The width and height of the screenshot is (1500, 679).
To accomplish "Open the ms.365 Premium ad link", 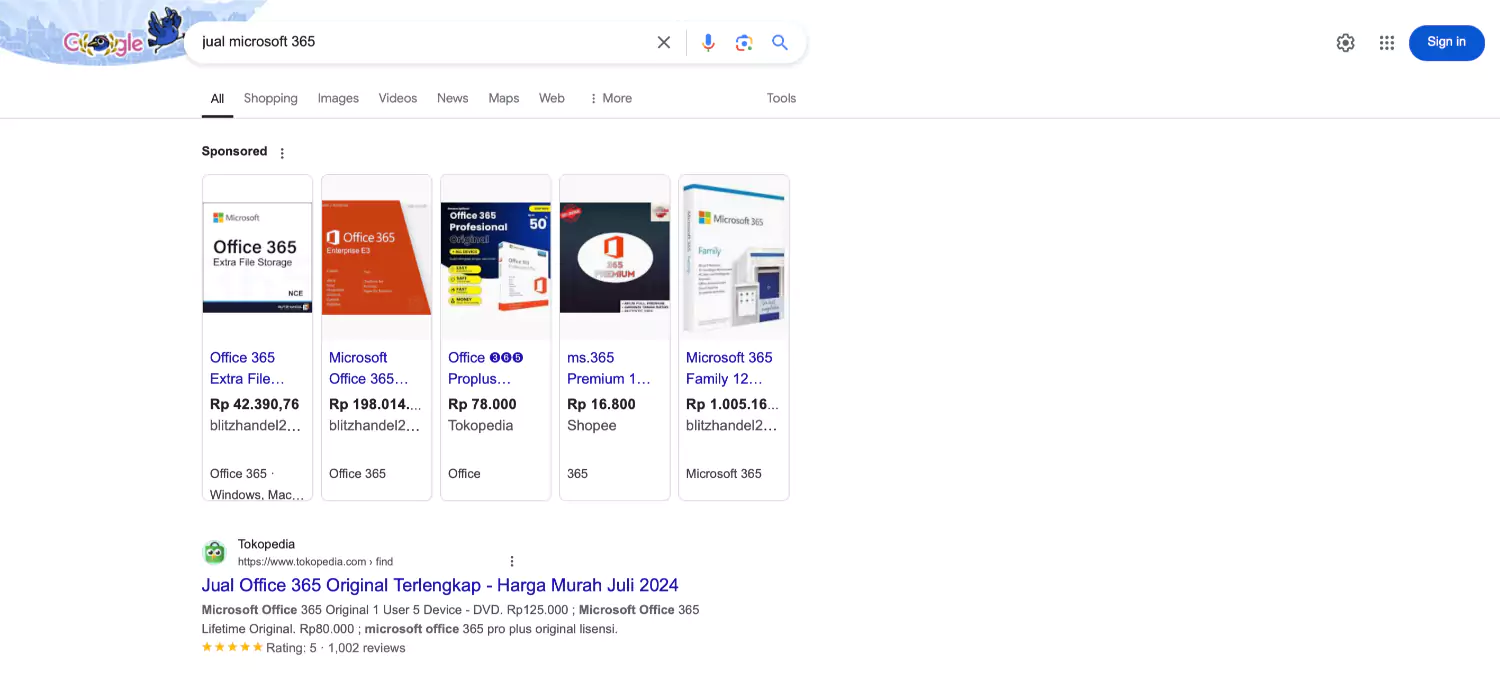I will click(x=609, y=368).
